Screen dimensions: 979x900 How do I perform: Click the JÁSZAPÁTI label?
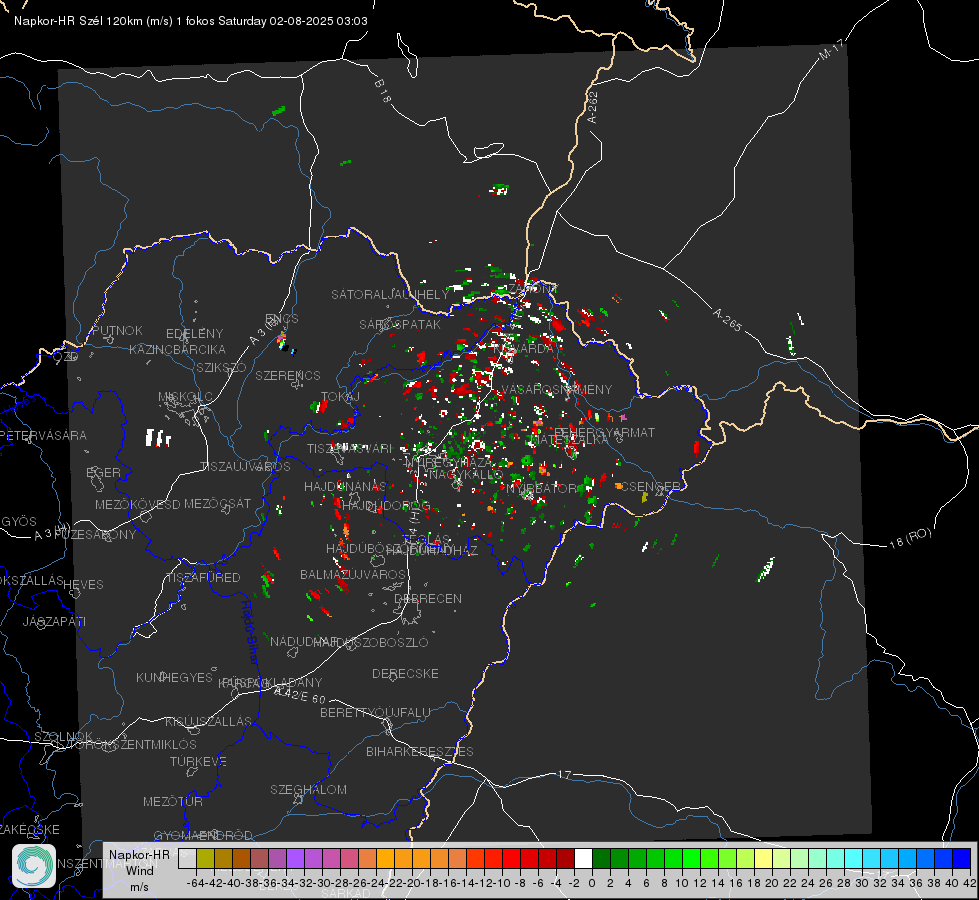[x=54, y=621]
